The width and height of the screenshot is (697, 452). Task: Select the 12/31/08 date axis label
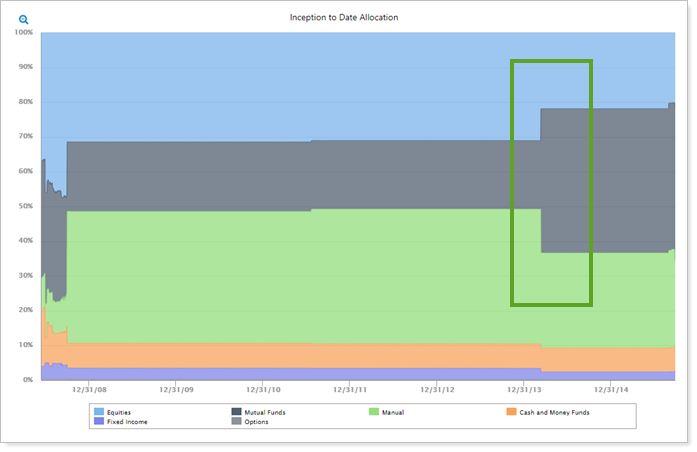(89, 390)
